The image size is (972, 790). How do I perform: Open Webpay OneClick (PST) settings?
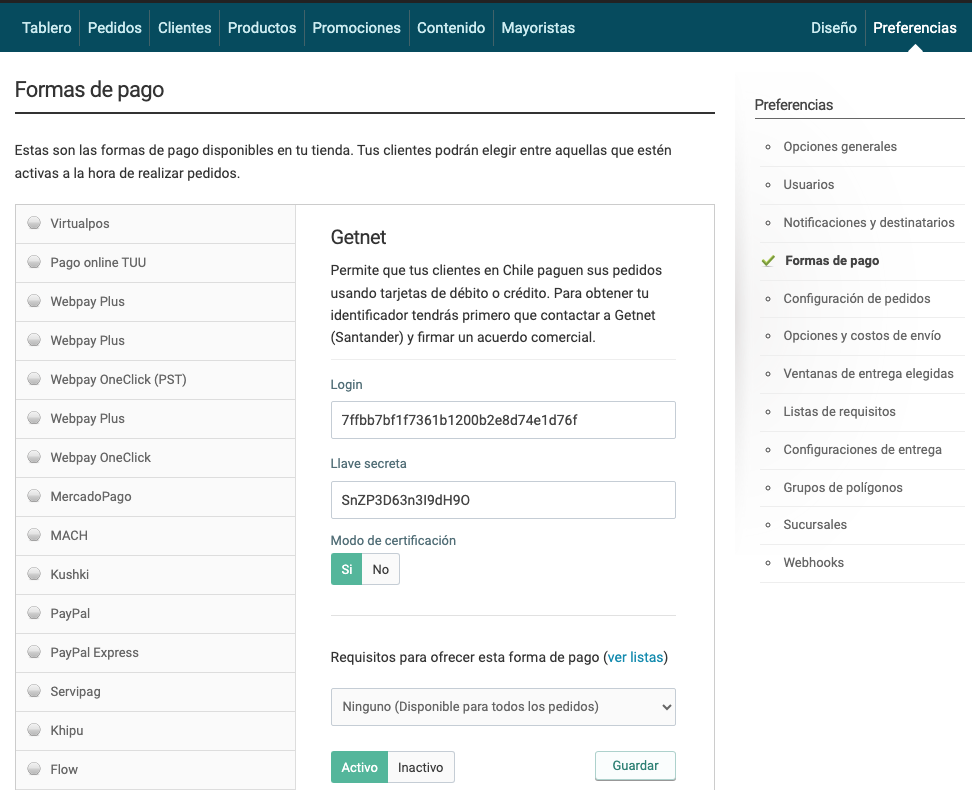(x=156, y=380)
